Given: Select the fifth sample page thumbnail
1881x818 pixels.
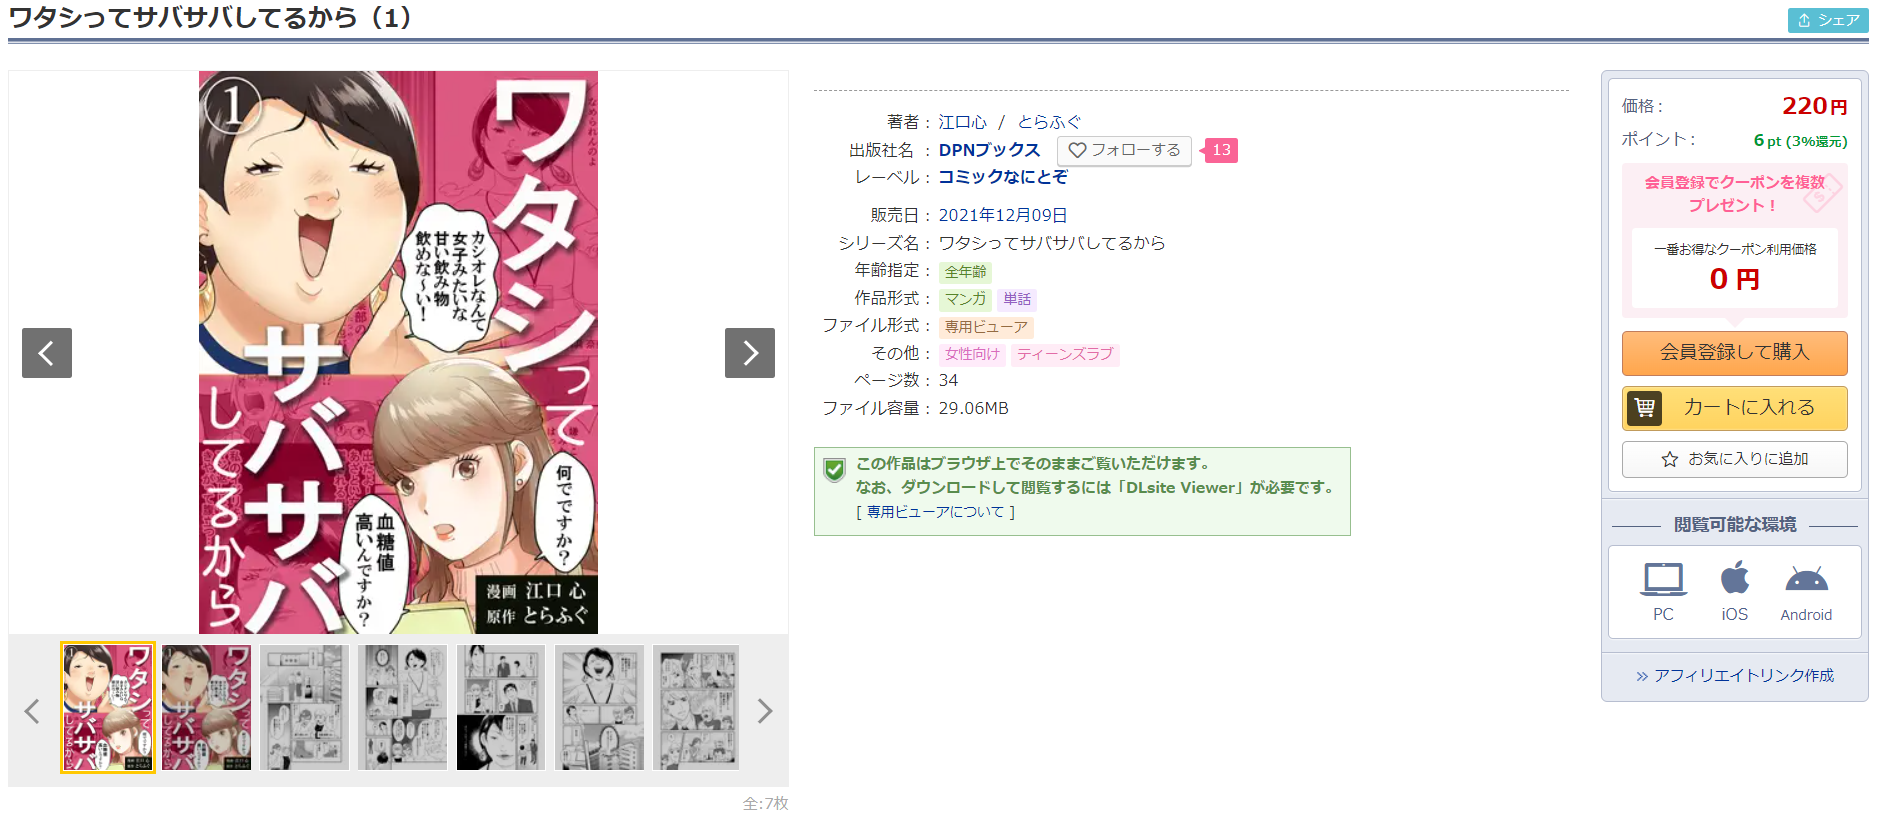Looking at the screenshot, I should (501, 707).
